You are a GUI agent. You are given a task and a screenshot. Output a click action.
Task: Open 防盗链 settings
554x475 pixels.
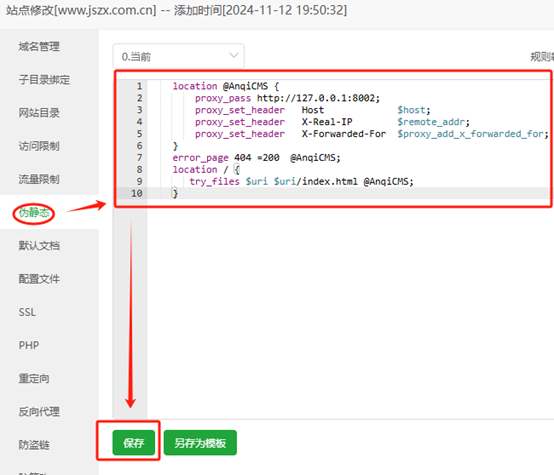tap(34, 445)
